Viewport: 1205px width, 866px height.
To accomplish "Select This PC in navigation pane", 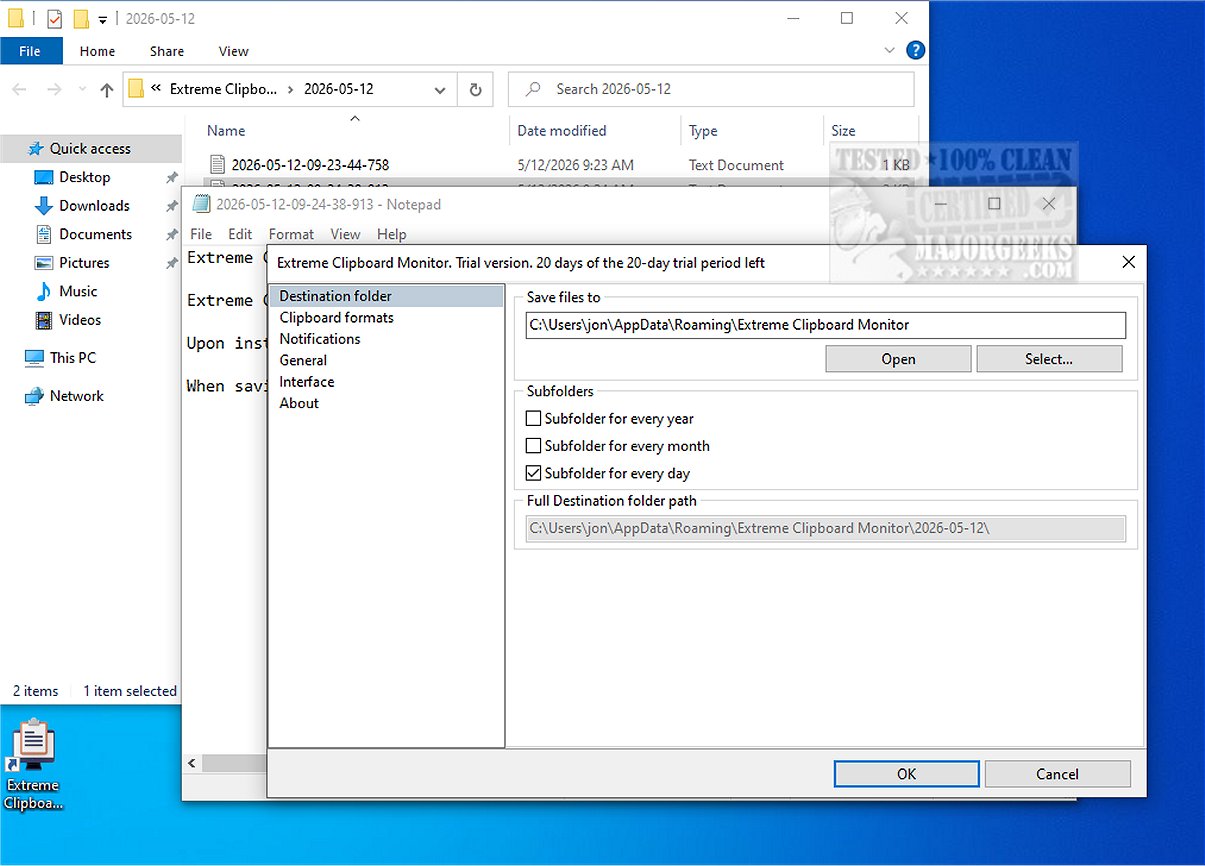I will click(72, 357).
